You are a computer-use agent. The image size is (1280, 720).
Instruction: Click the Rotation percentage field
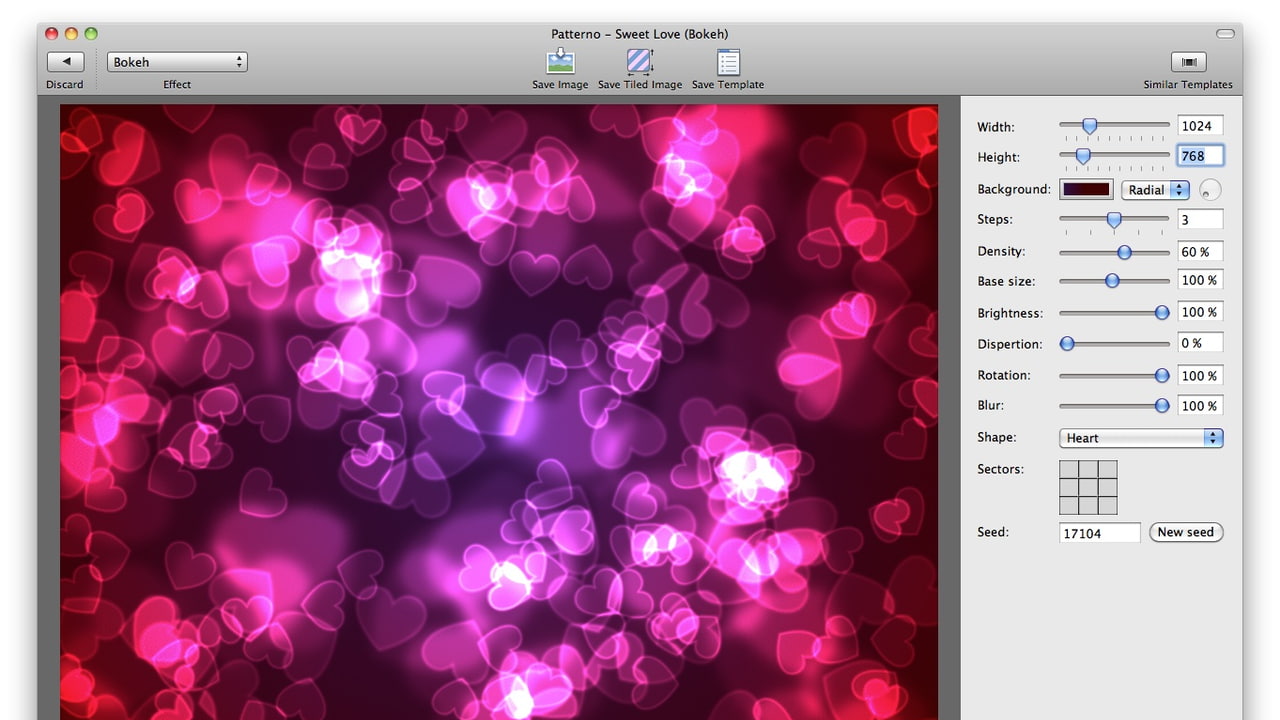[x=1200, y=375]
